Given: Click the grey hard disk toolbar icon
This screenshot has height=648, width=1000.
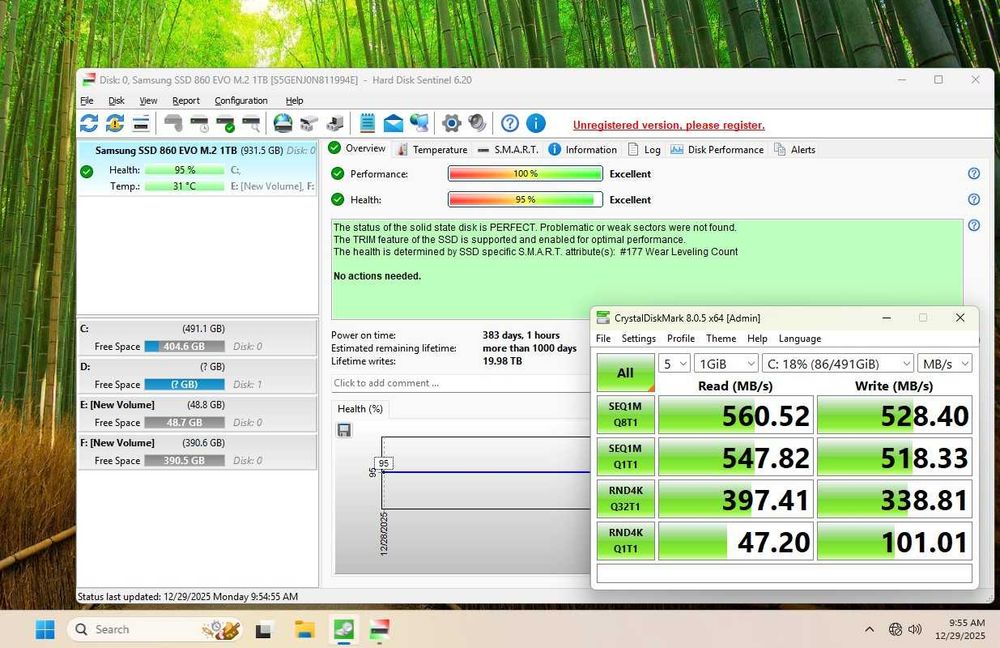Looking at the screenshot, I should pos(173,123).
